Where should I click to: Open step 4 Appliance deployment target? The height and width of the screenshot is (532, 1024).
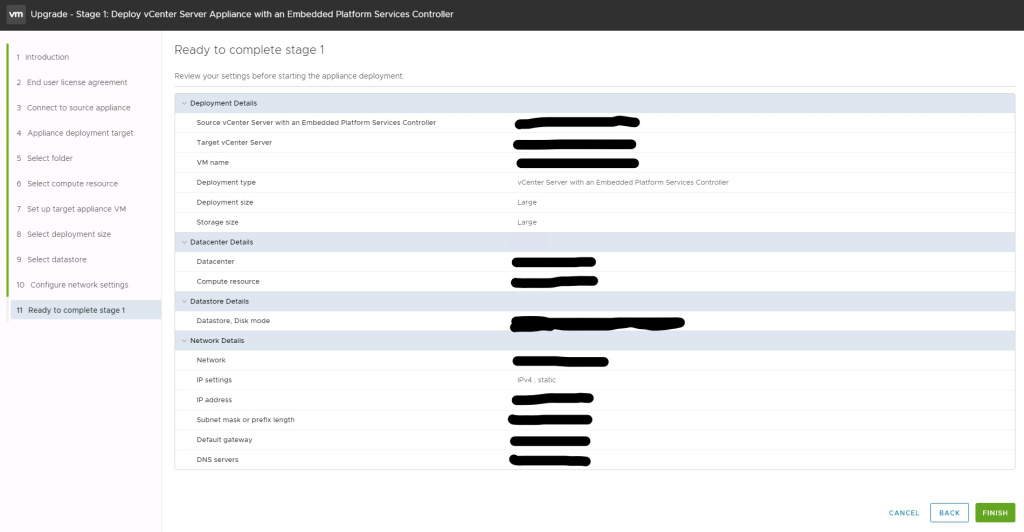[x=74, y=133]
